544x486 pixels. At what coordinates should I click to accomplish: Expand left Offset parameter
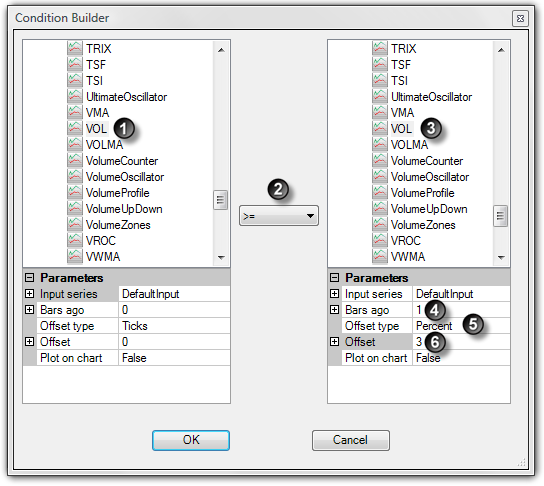point(29,342)
